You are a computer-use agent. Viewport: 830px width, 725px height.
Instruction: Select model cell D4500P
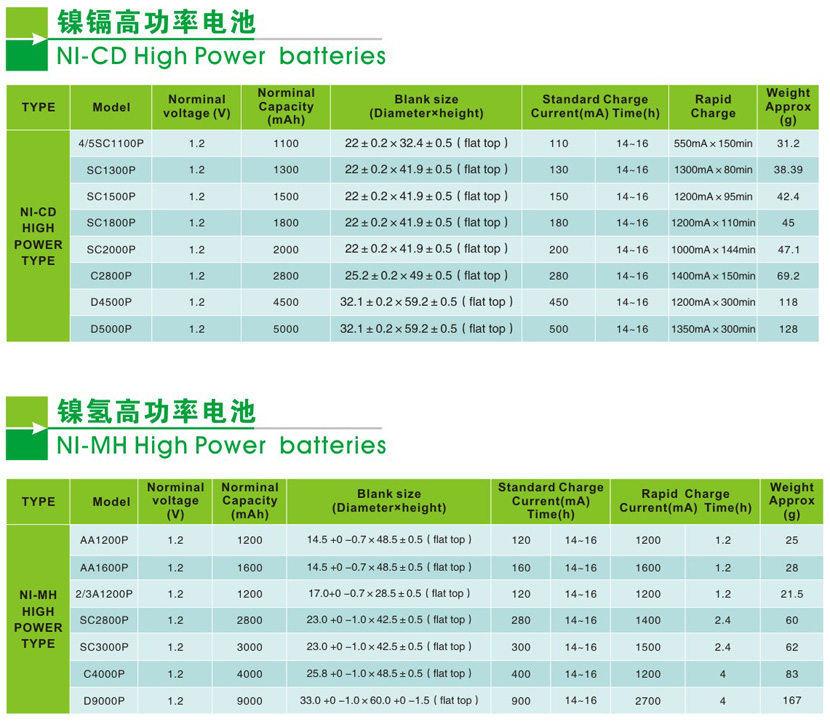(x=111, y=302)
